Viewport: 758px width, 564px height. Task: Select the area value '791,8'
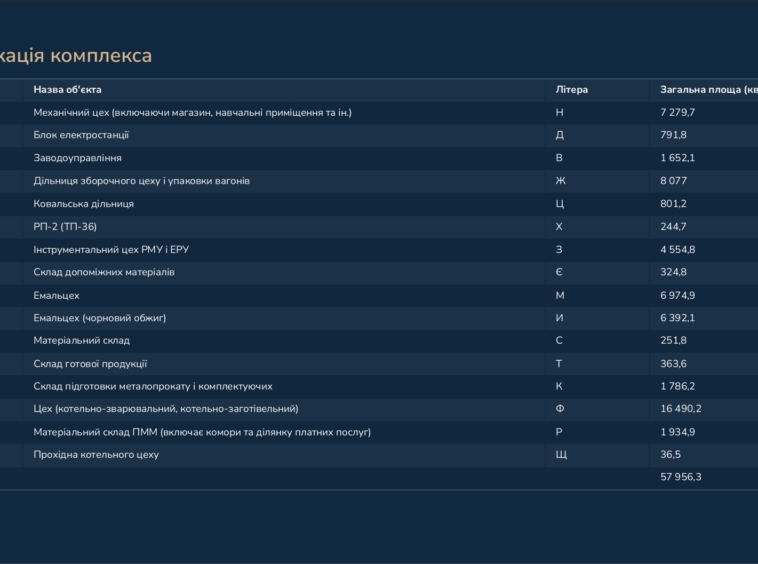(673, 135)
